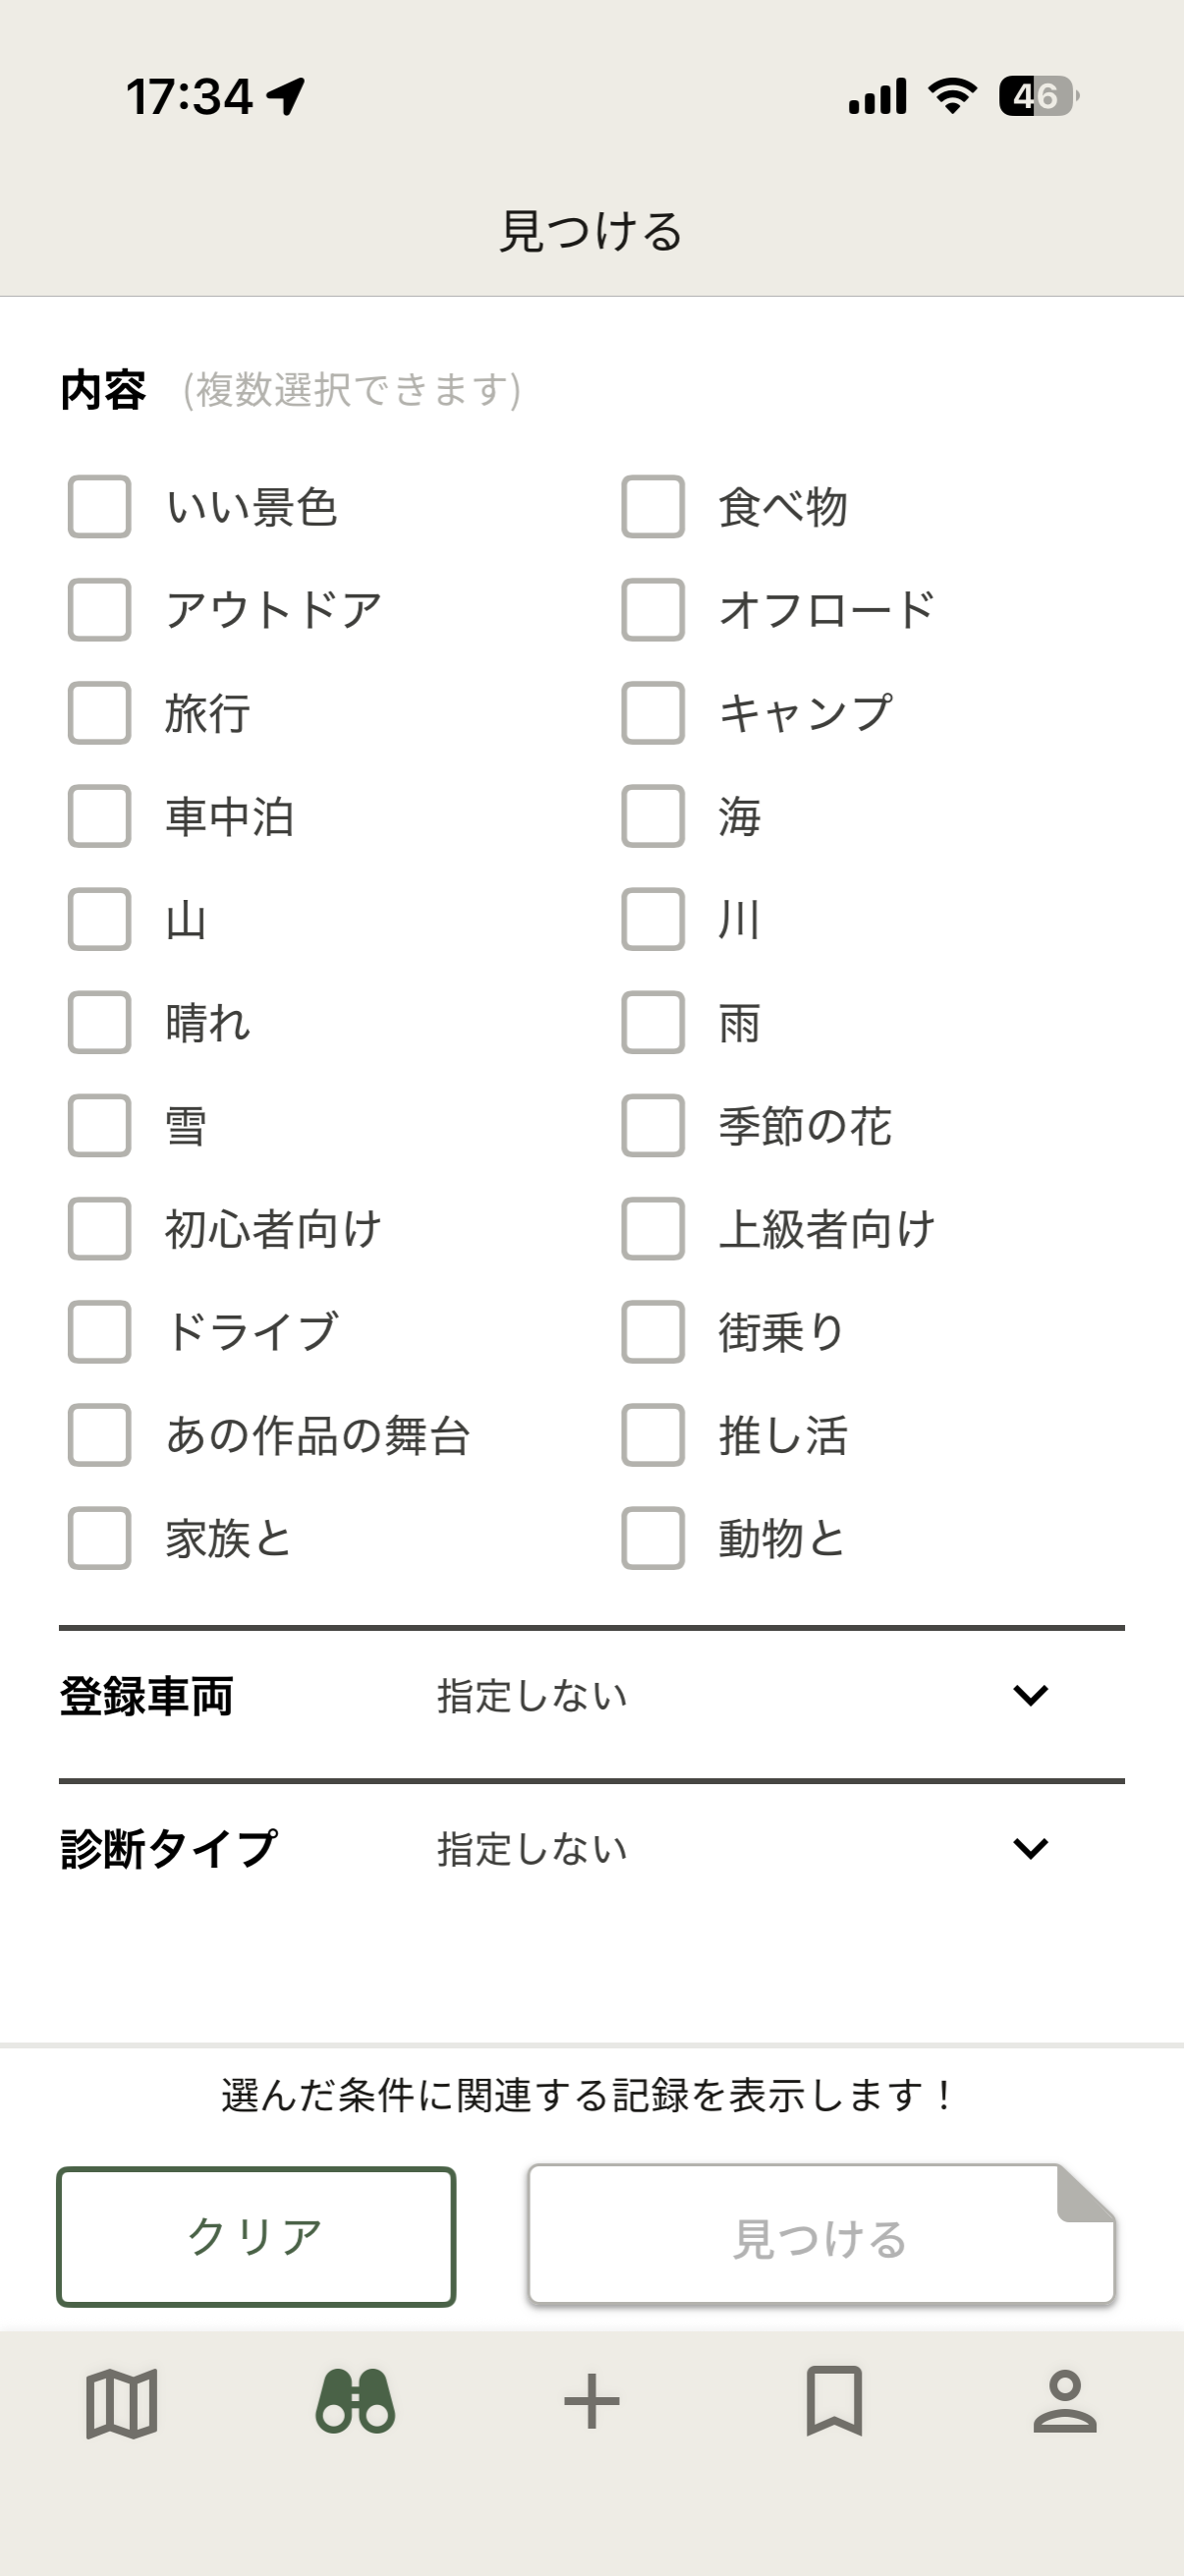Enable the キャンプ checkbox

coord(653,713)
